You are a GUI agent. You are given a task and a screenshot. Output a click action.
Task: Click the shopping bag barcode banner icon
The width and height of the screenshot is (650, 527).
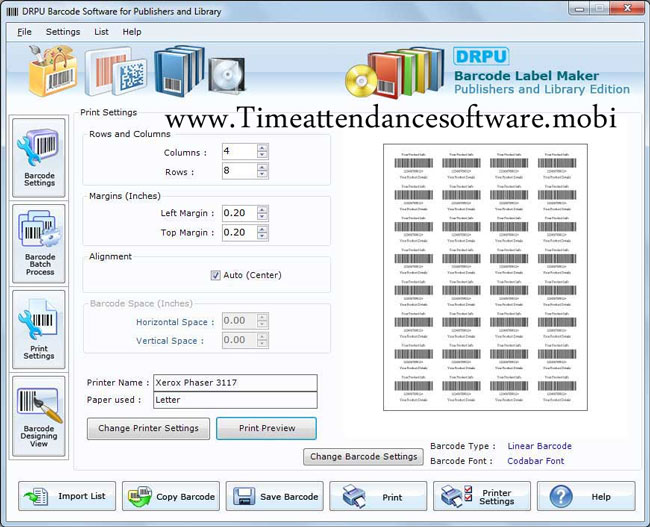[53, 70]
